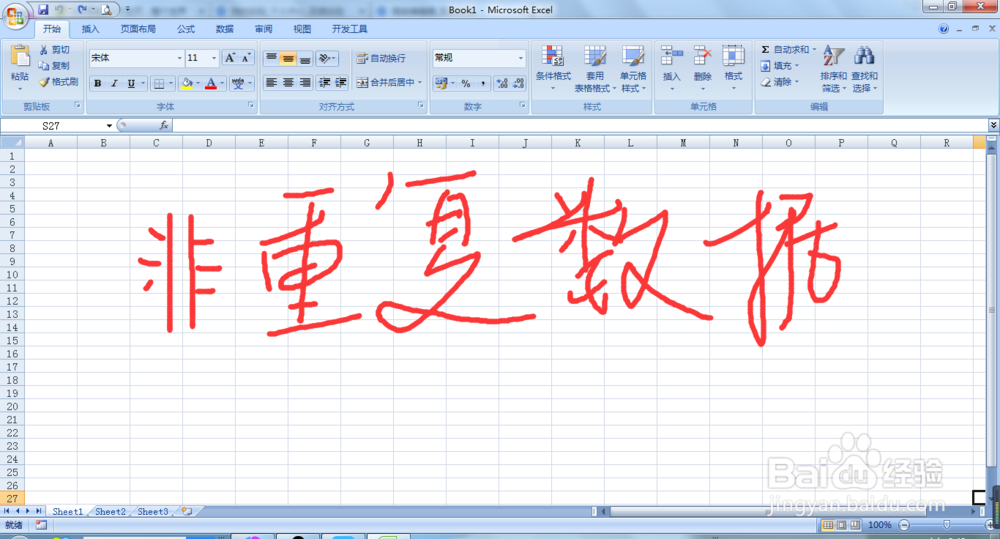Viewport: 1000px width, 539px height.
Task: Click the text orientation icon
Action: [325, 59]
